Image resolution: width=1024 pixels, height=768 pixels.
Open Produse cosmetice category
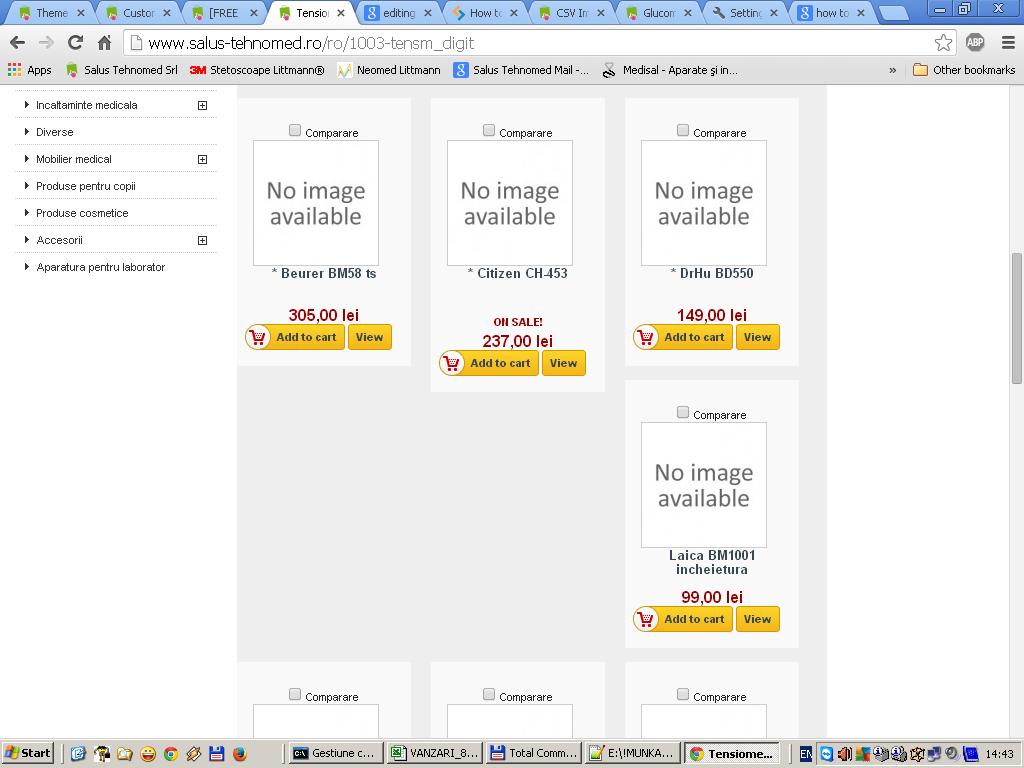click(82, 213)
